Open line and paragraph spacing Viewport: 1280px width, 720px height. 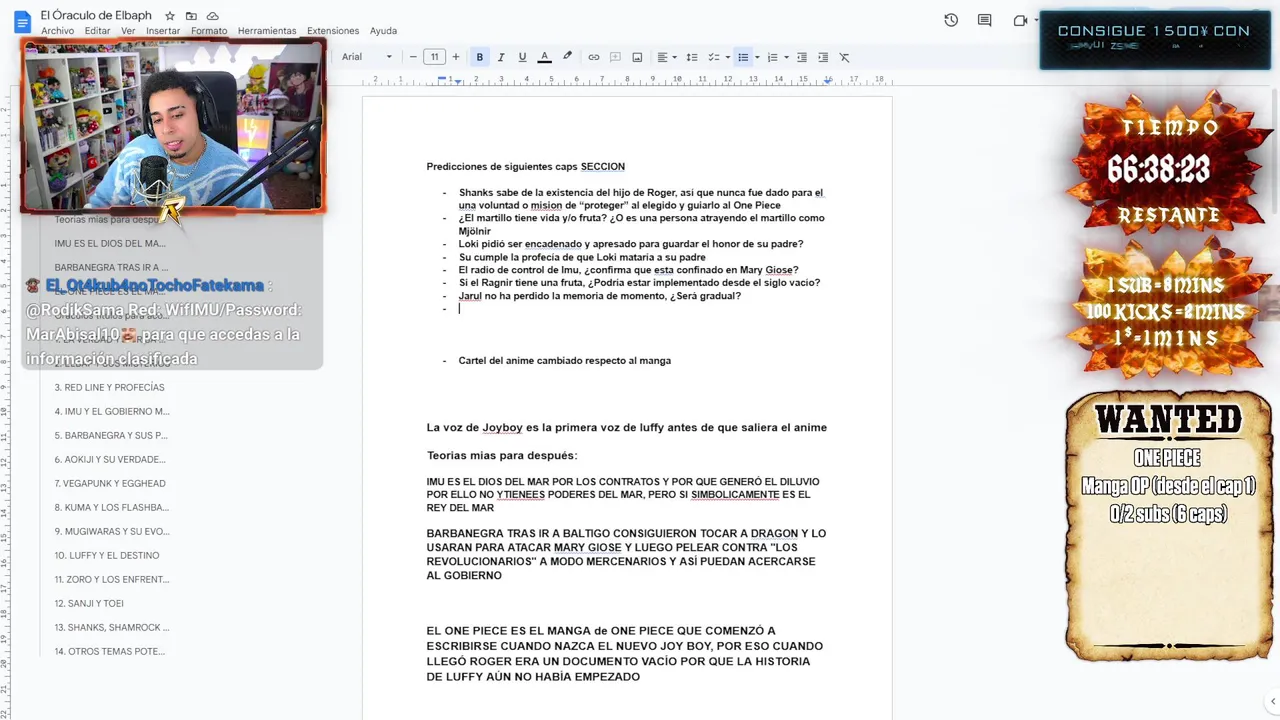point(692,57)
